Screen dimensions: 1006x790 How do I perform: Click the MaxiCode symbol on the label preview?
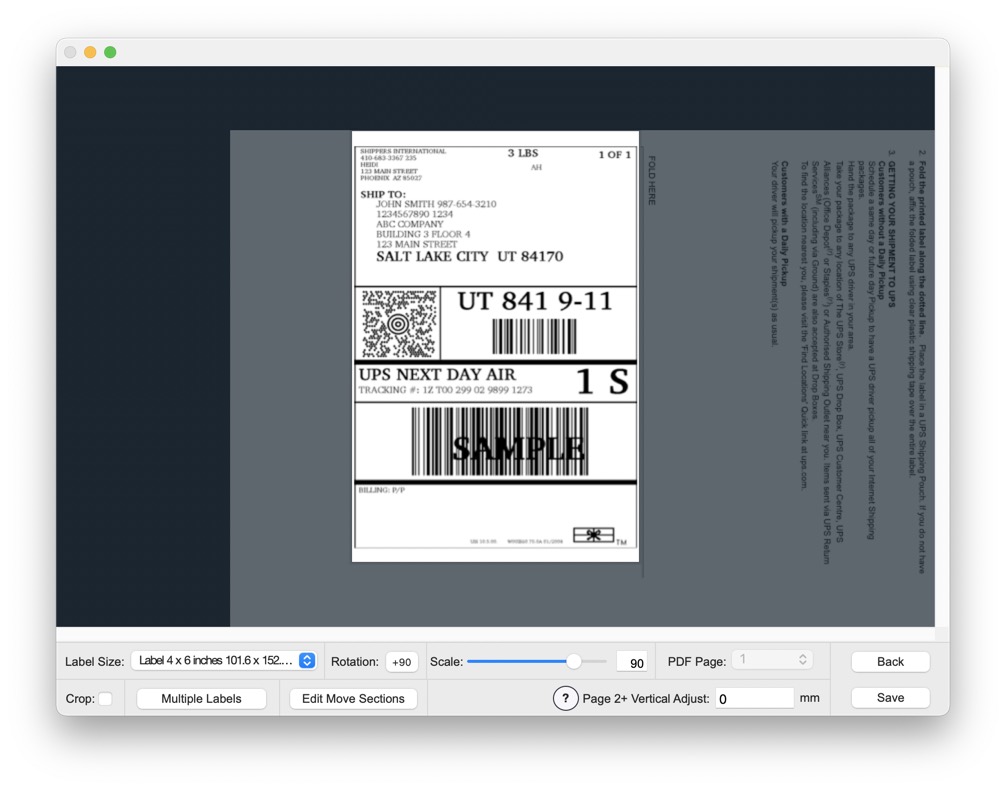[398, 324]
